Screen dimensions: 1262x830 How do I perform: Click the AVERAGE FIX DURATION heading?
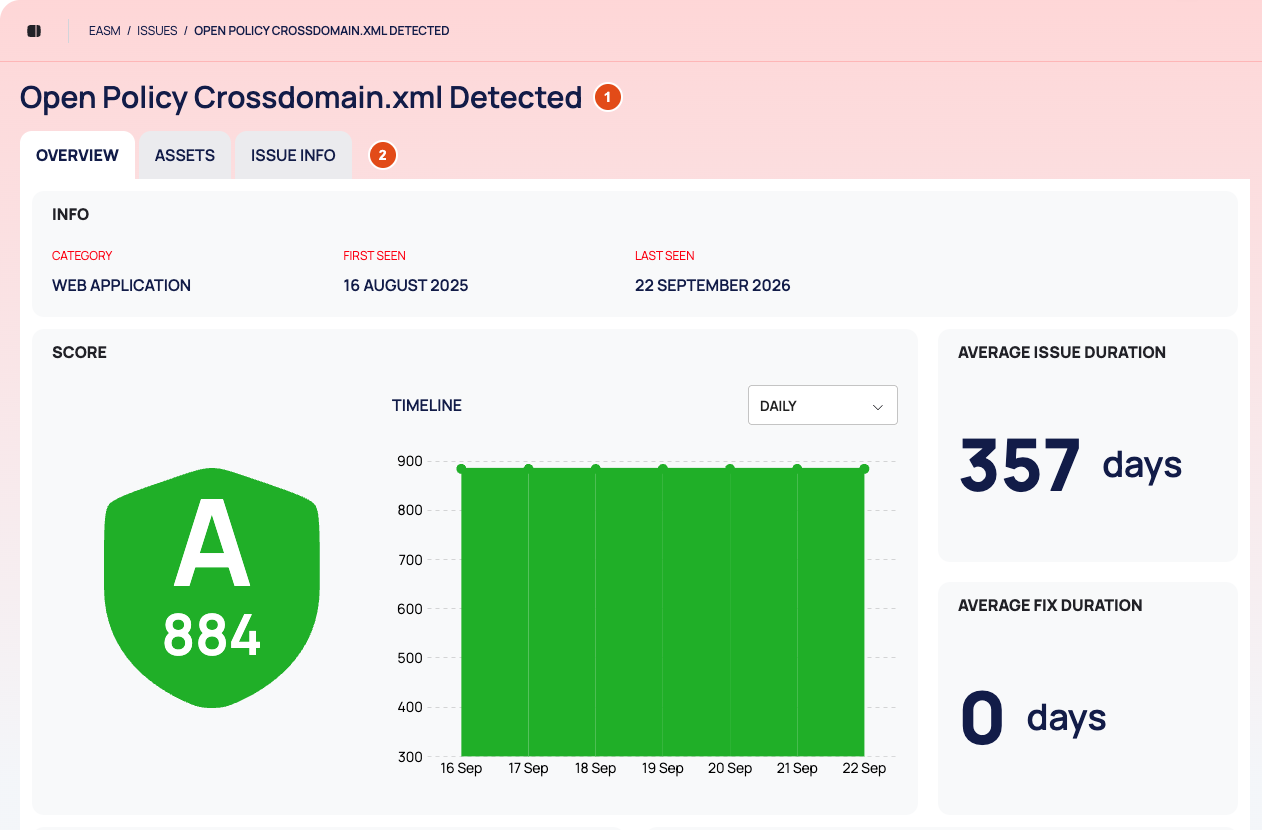click(1050, 605)
